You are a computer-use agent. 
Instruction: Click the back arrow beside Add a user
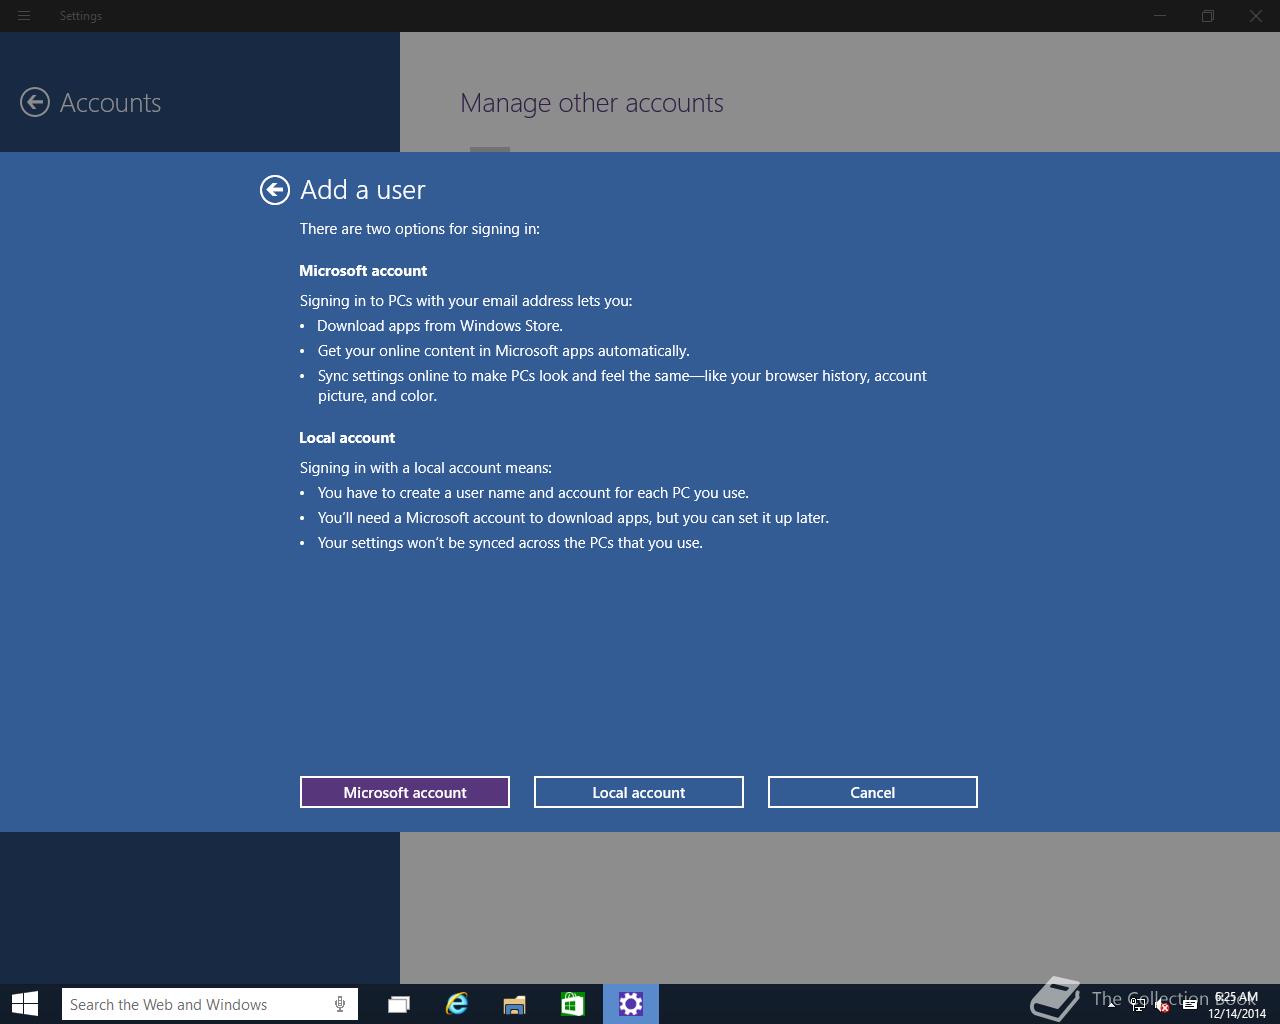click(275, 190)
